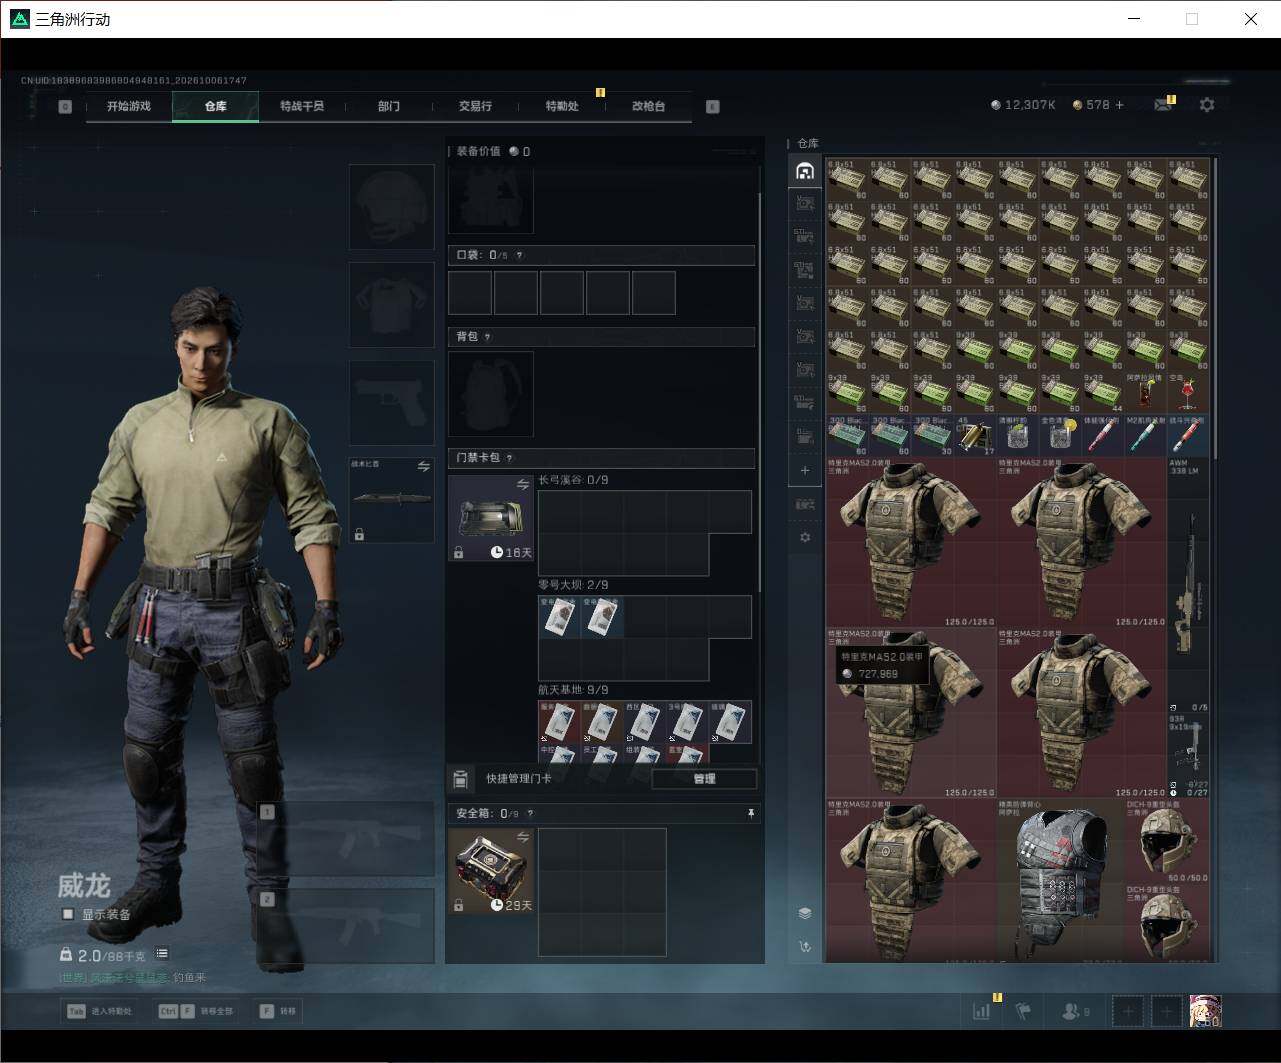
Task: Click the 进入特勤处 Tab shortcut button
Action: coord(100,1011)
